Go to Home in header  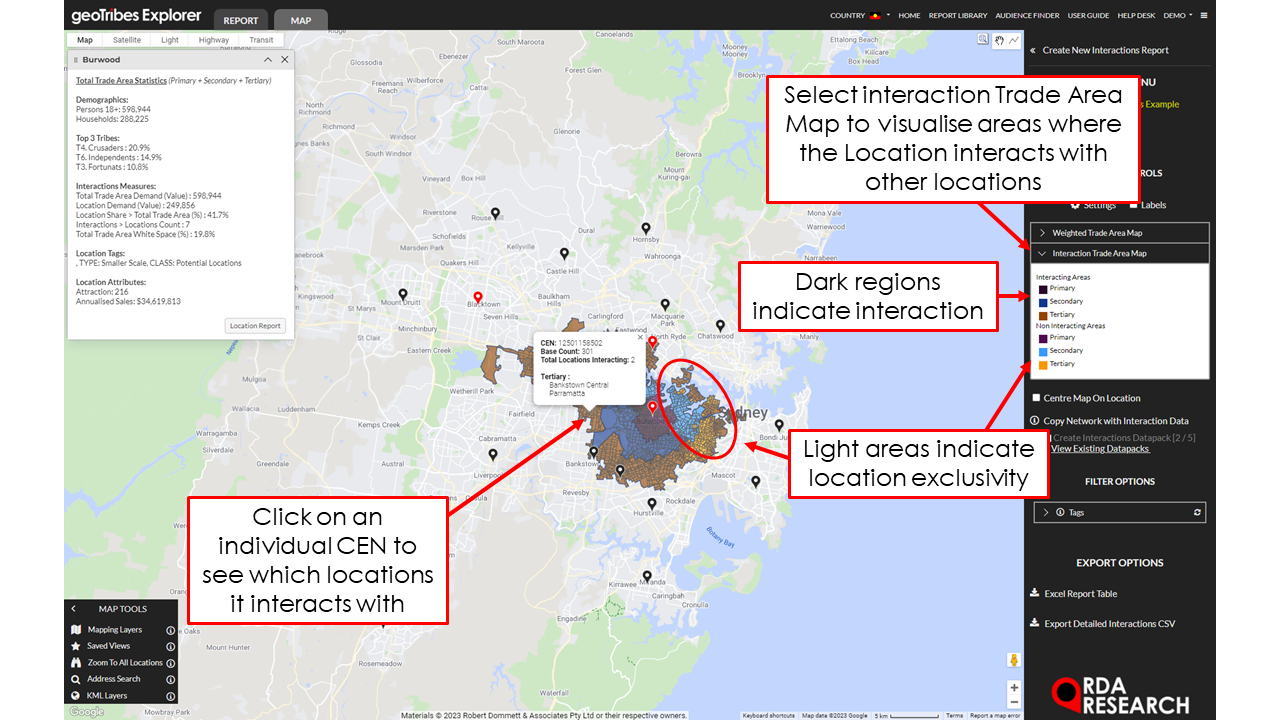(909, 16)
